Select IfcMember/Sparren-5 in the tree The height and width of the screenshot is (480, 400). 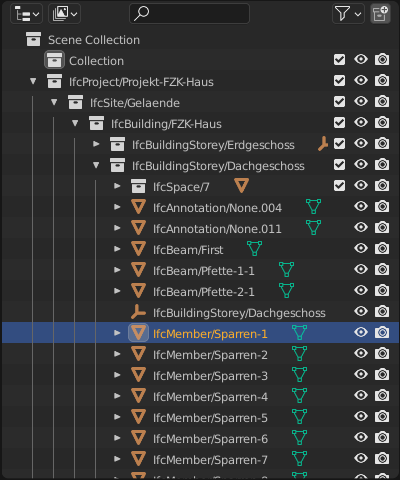(210, 418)
